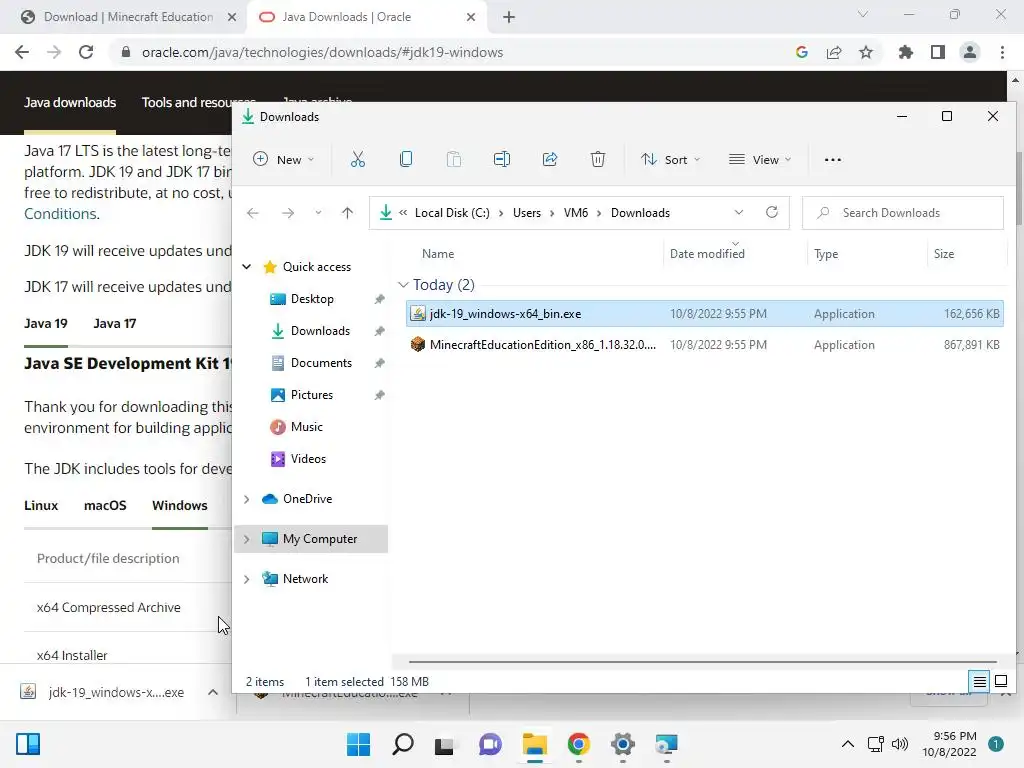Select the macOS tab on Oracle page

105,505
